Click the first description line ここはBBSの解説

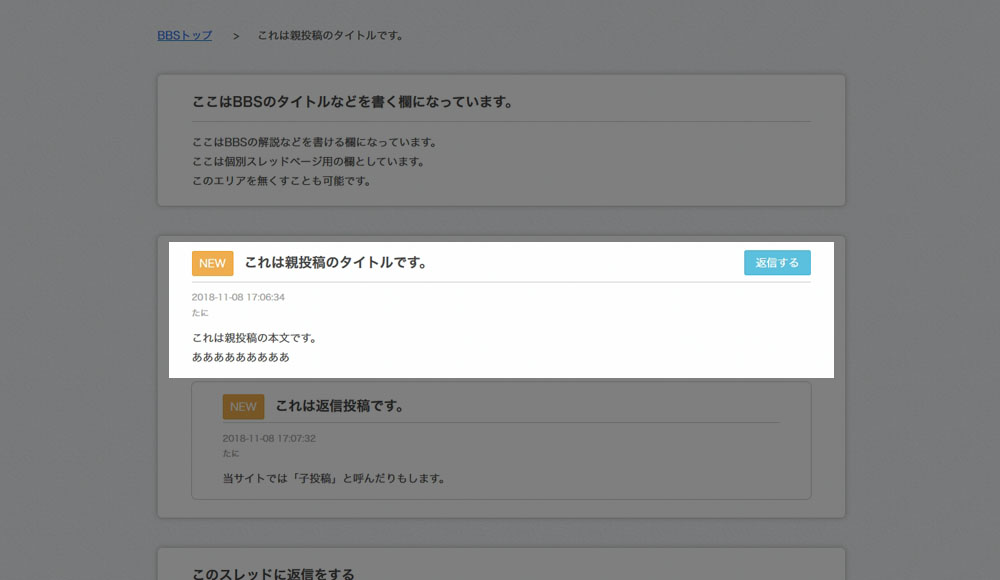[316, 142]
